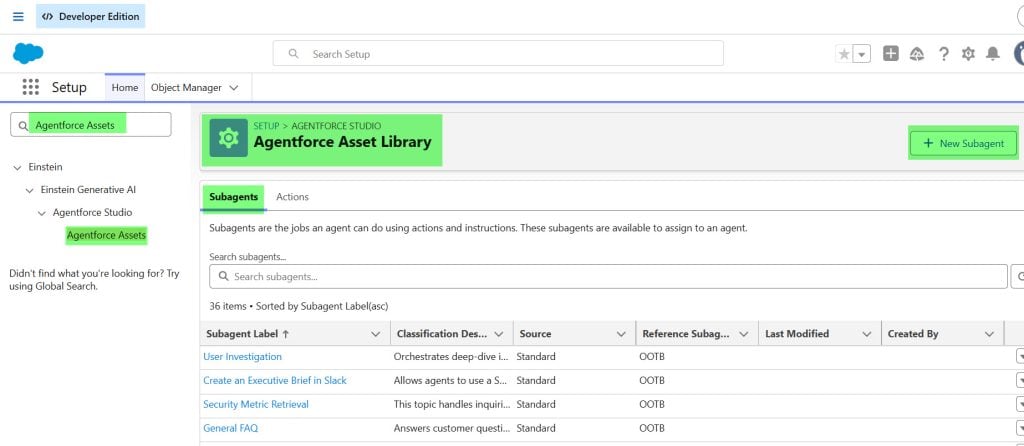Open the Security Metric Retrieval link
The height and width of the screenshot is (446, 1024).
tap(256, 404)
